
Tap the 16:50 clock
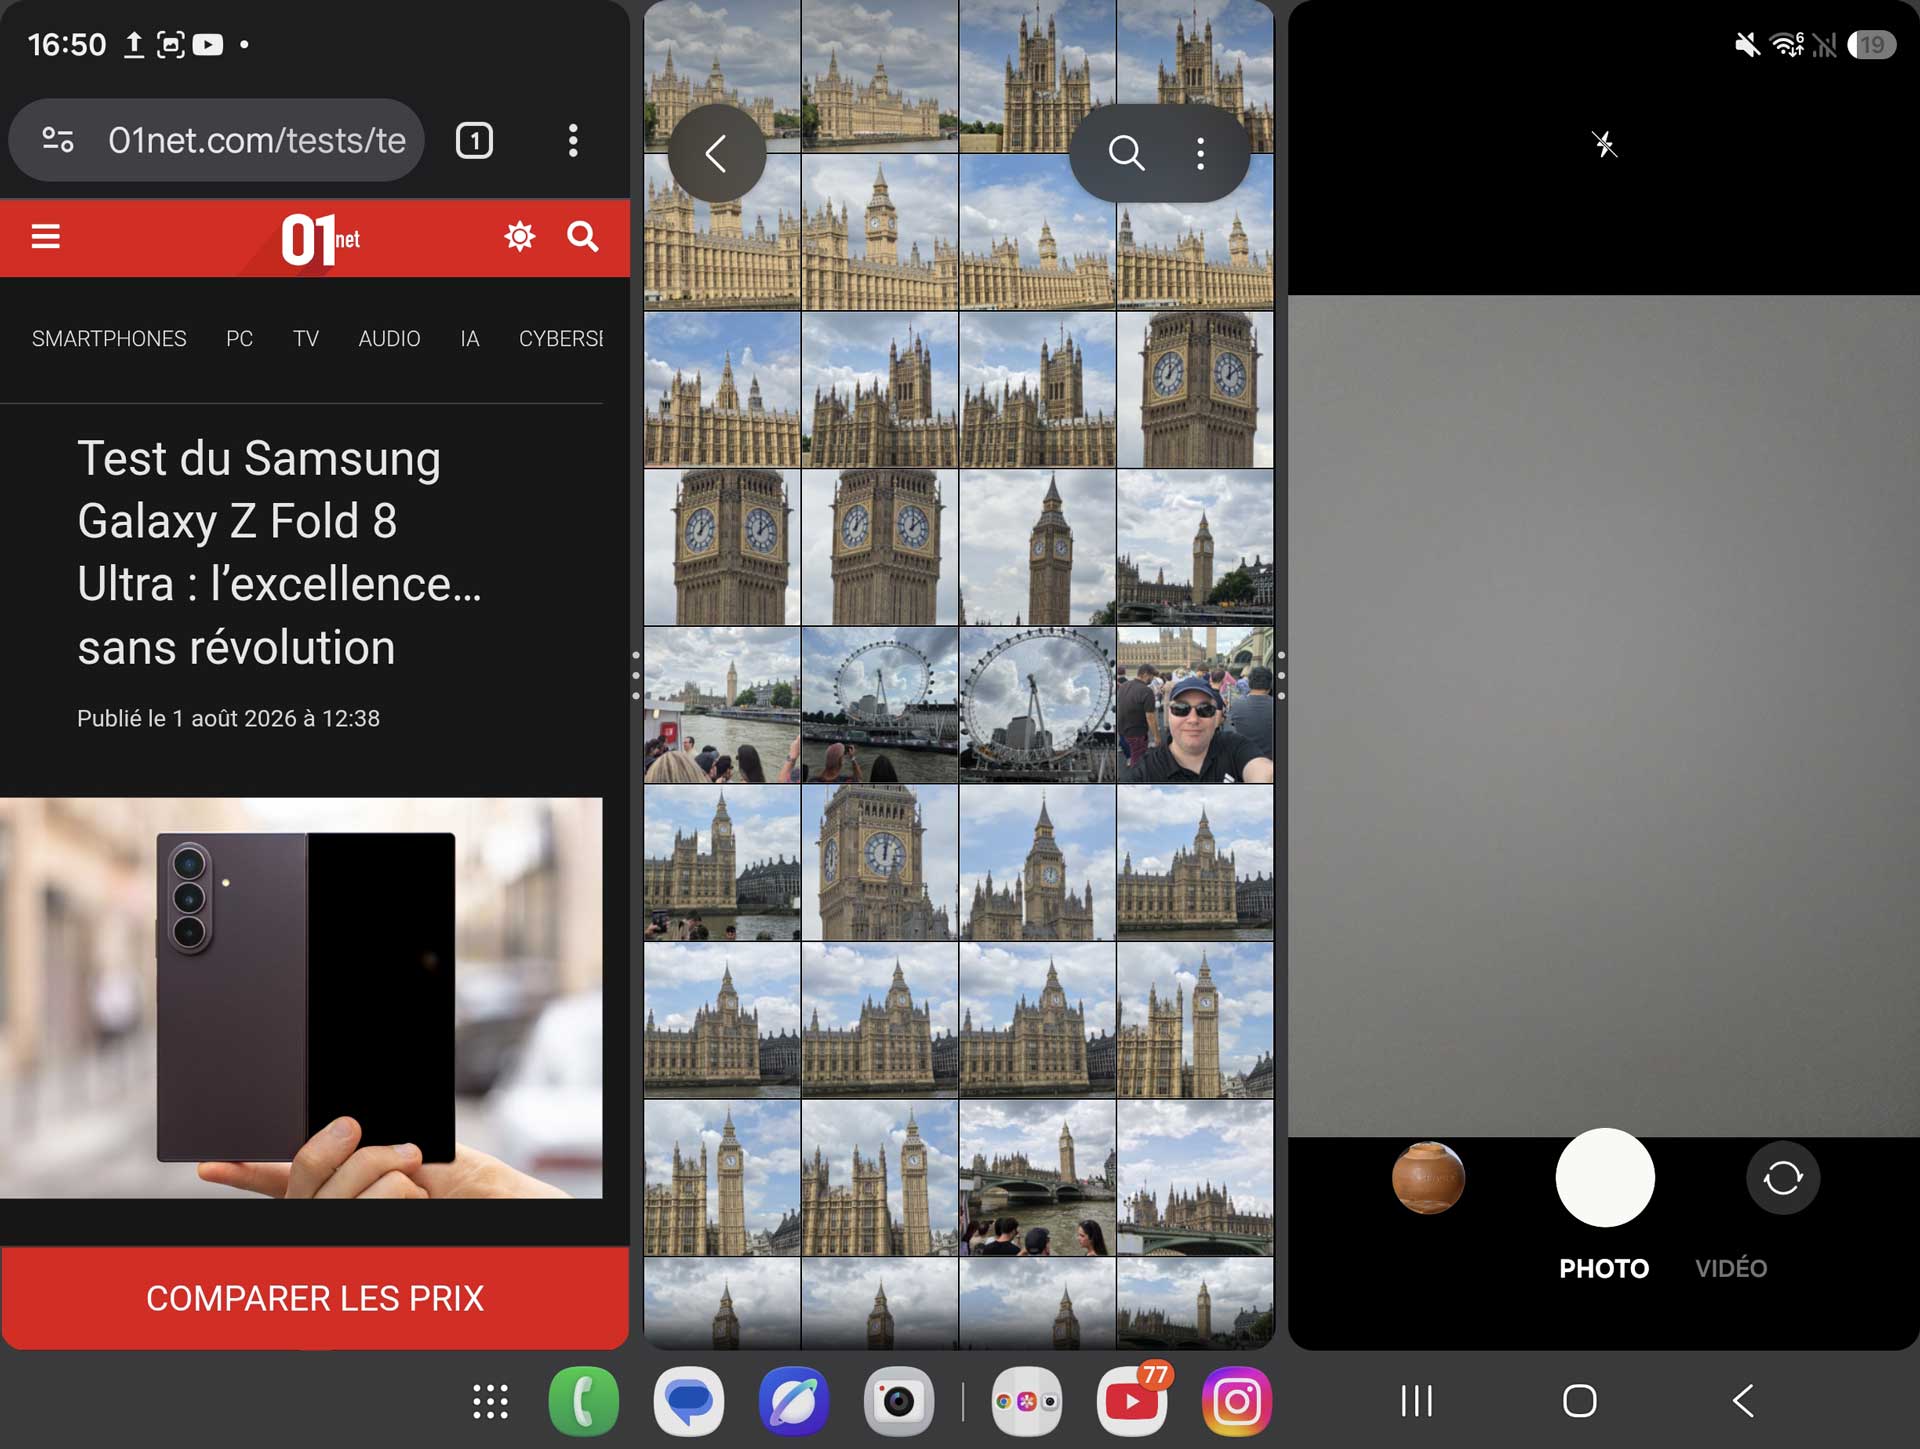pos(67,45)
